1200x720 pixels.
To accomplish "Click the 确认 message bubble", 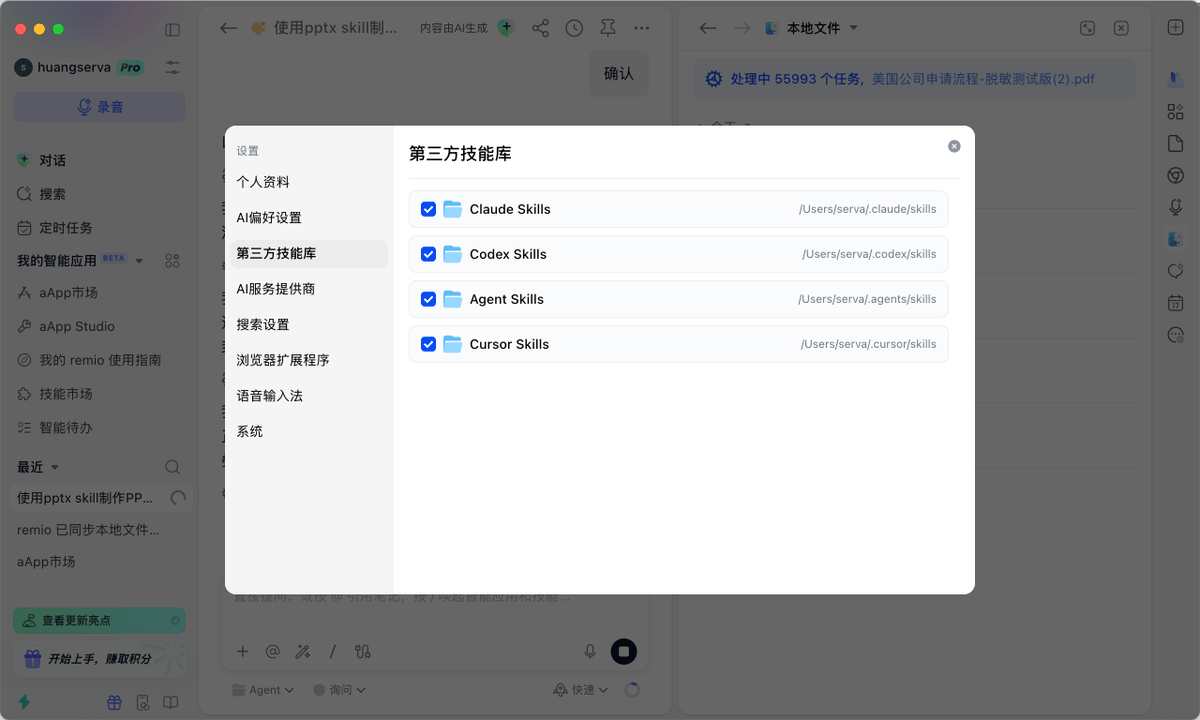I will tap(619, 74).
